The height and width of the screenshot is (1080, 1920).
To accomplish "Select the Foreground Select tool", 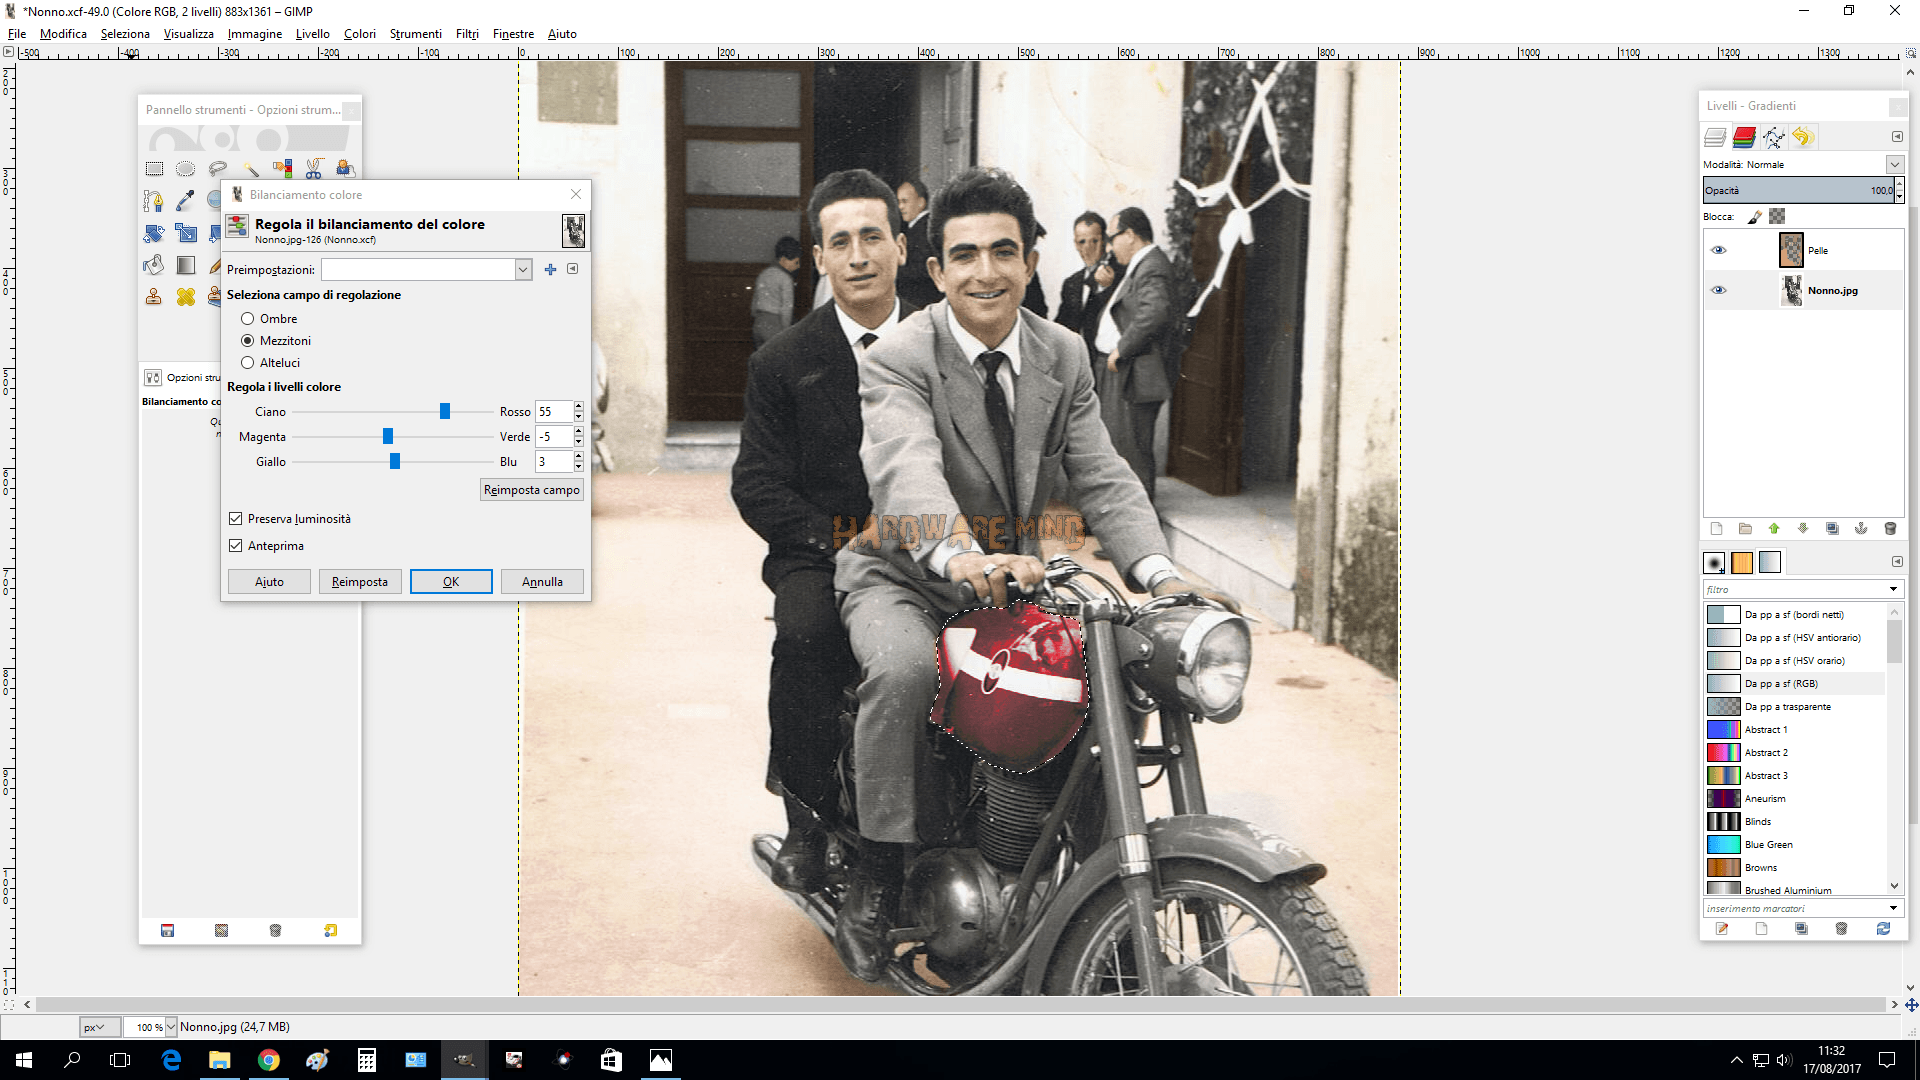I will (x=345, y=169).
